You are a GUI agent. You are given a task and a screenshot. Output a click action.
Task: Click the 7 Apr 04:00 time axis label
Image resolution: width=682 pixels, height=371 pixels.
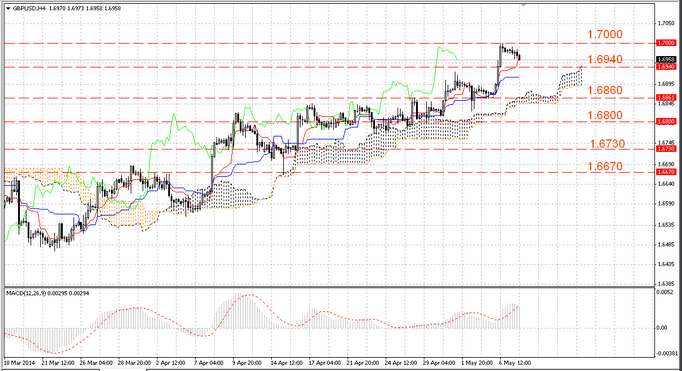(209, 362)
